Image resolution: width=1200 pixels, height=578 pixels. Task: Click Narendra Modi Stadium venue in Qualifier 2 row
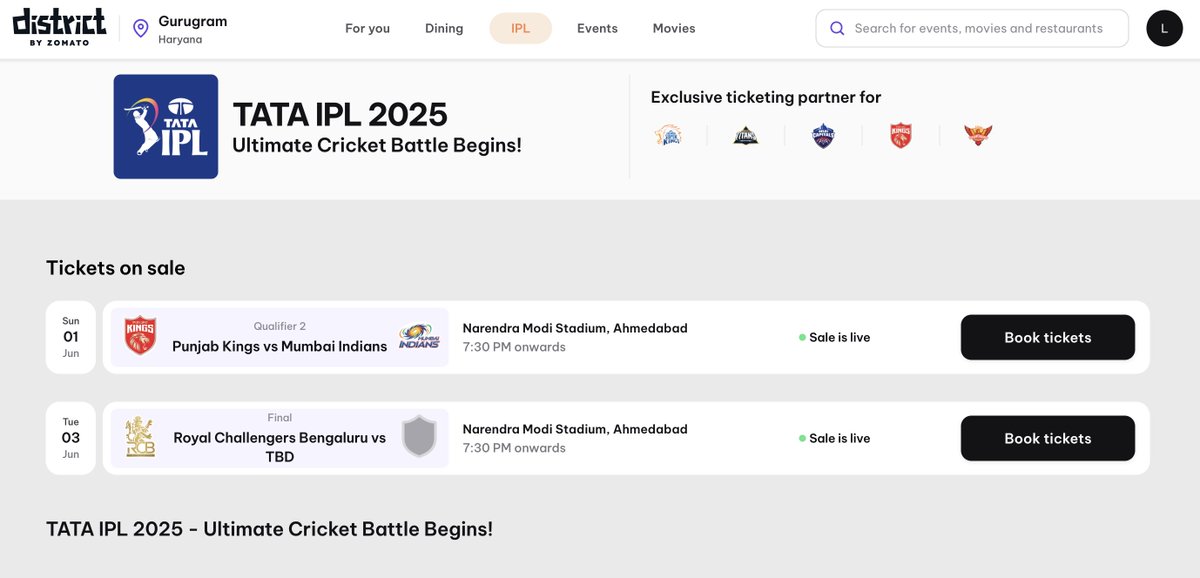pyautogui.click(x=575, y=328)
